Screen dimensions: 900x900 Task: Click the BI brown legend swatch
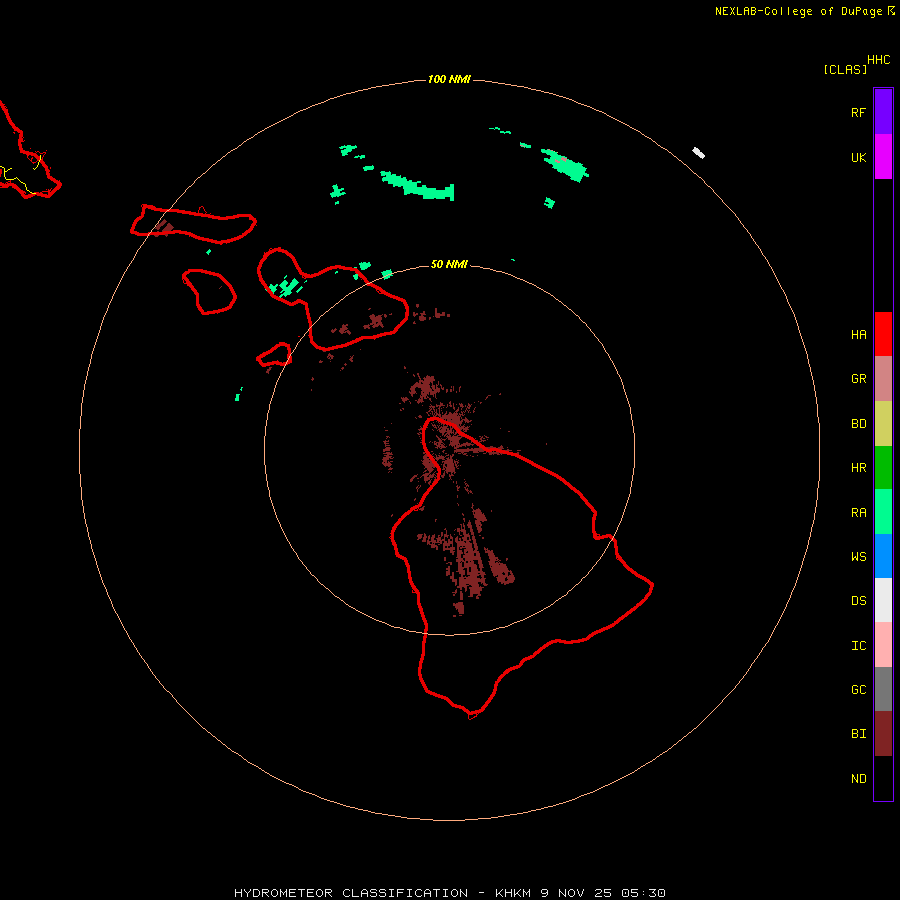(883, 734)
